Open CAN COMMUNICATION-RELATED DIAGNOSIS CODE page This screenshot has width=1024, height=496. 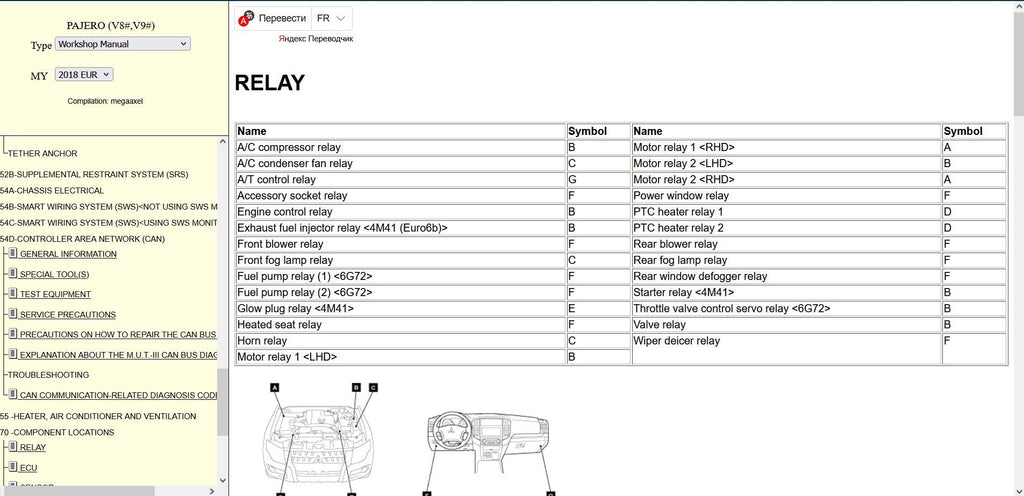(x=118, y=395)
